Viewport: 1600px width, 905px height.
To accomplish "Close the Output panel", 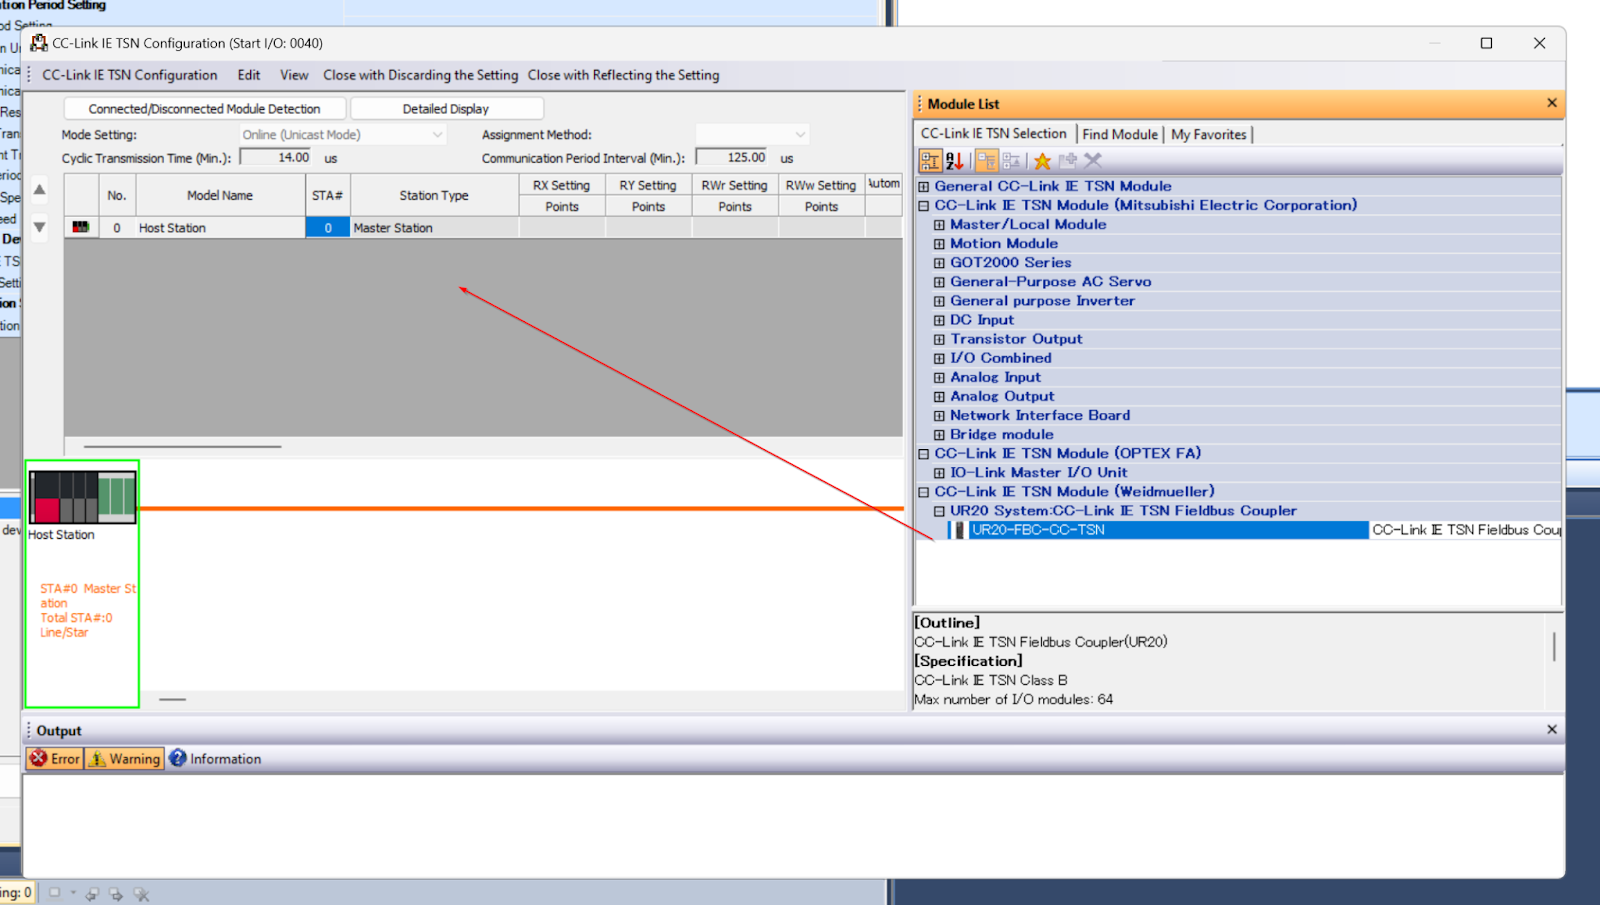I will [x=1552, y=729].
